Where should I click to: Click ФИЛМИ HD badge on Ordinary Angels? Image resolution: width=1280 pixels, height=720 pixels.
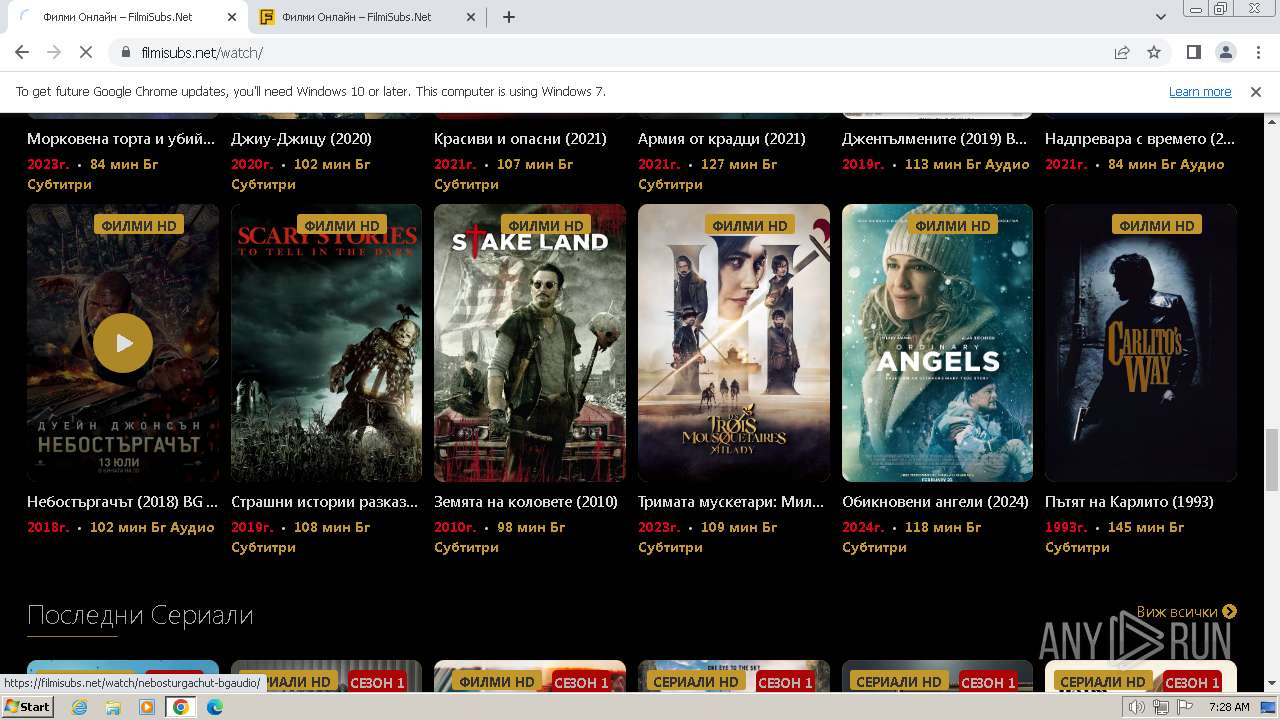(953, 225)
